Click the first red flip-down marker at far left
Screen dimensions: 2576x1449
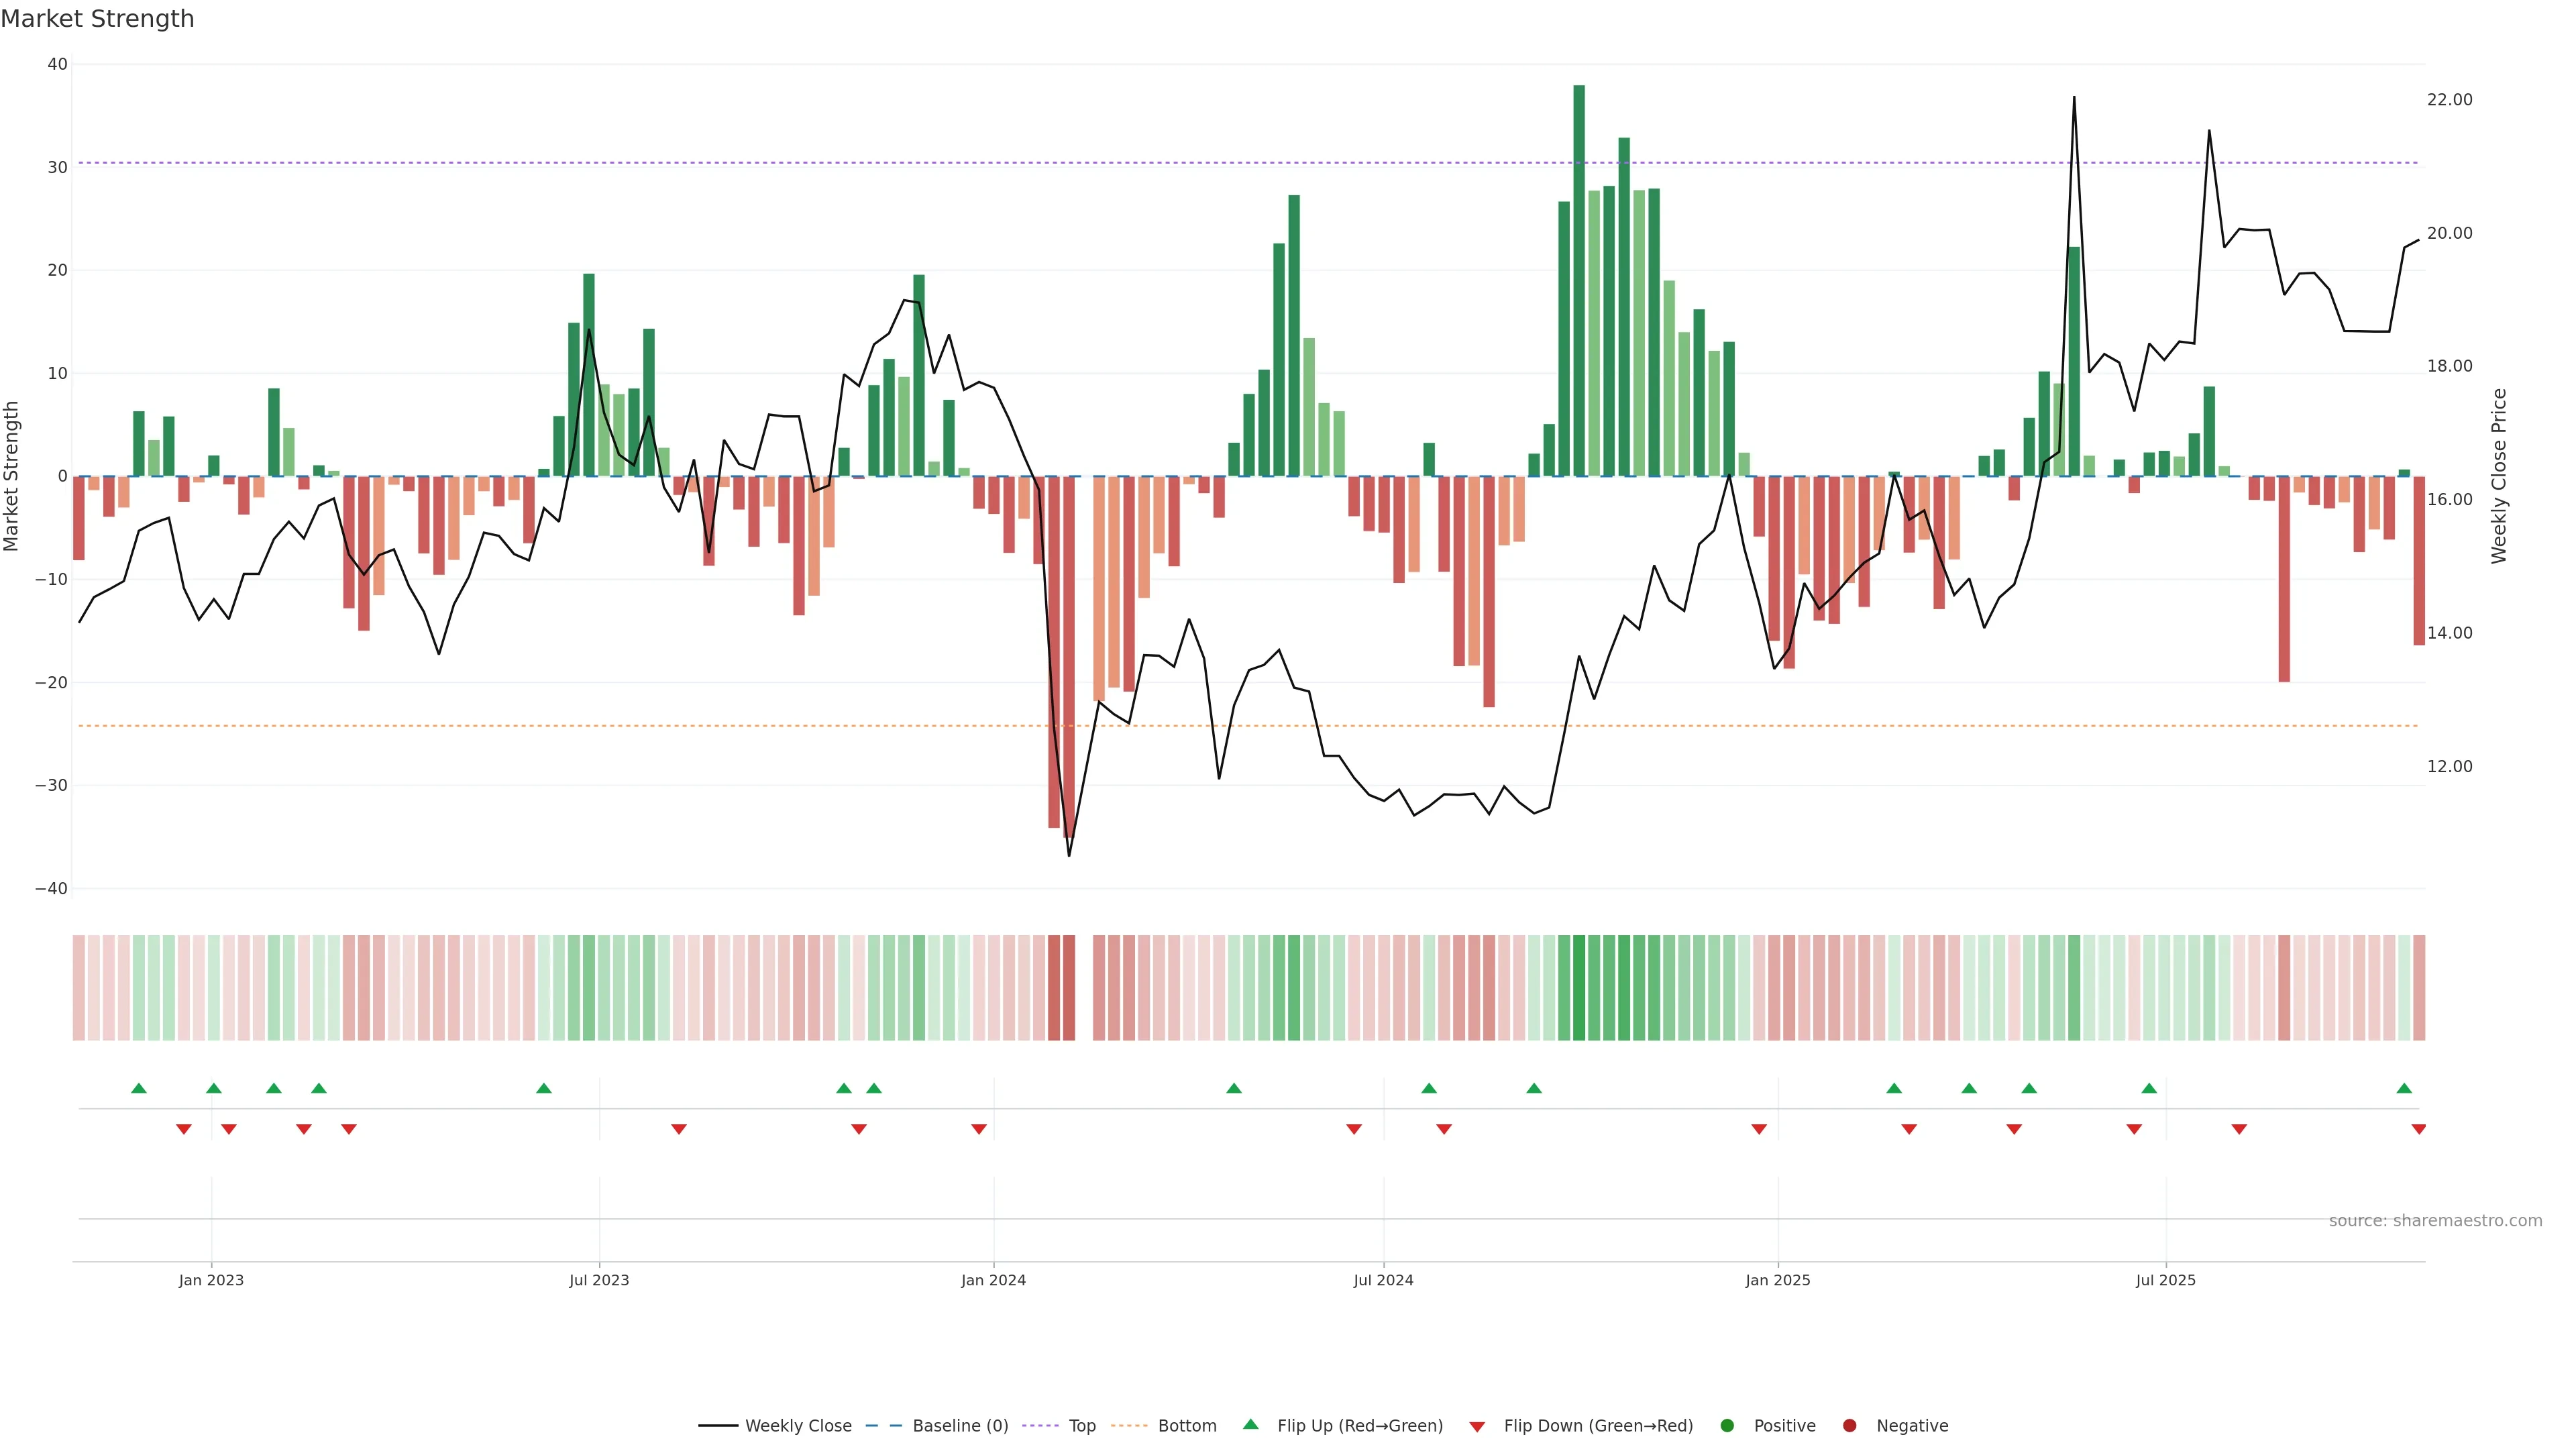(x=184, y=1129)
